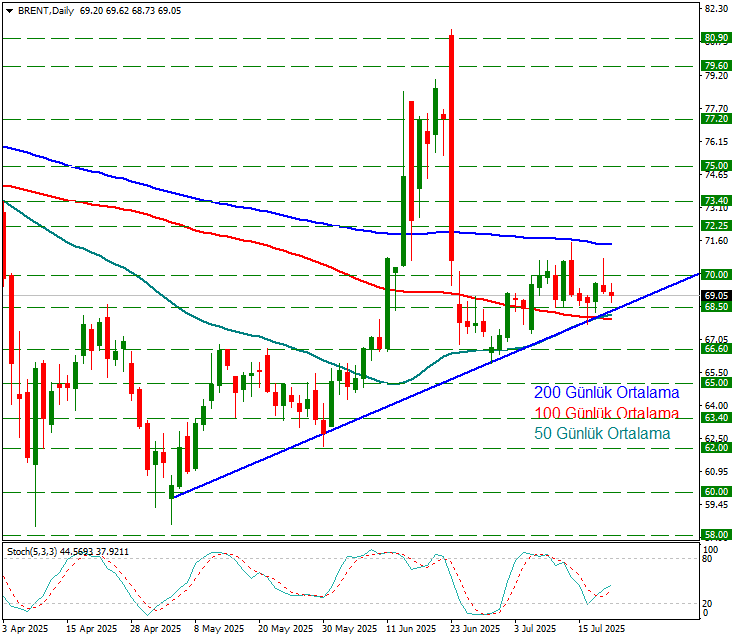Click the current price 69.05 label
739x640 pixels.
(x=716, y=295)
